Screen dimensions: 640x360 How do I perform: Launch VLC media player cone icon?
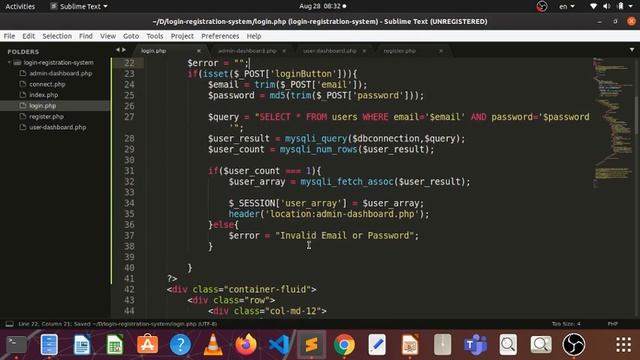[213, 345]
